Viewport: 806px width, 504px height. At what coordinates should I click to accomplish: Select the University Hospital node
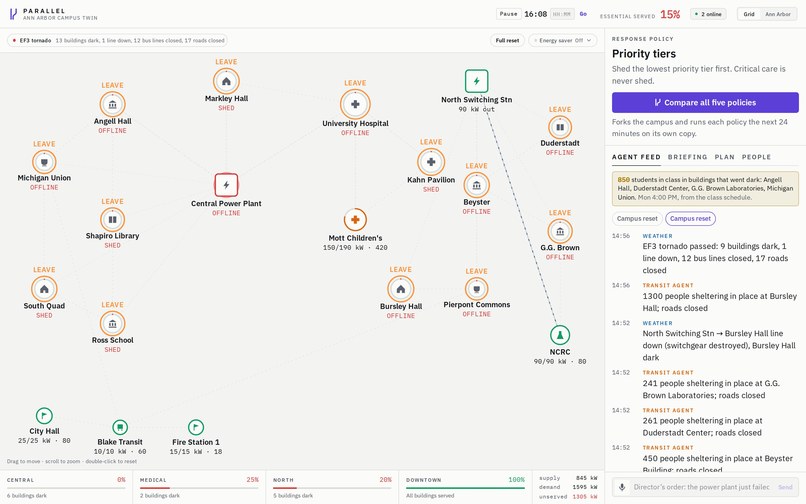click(355, 104)
